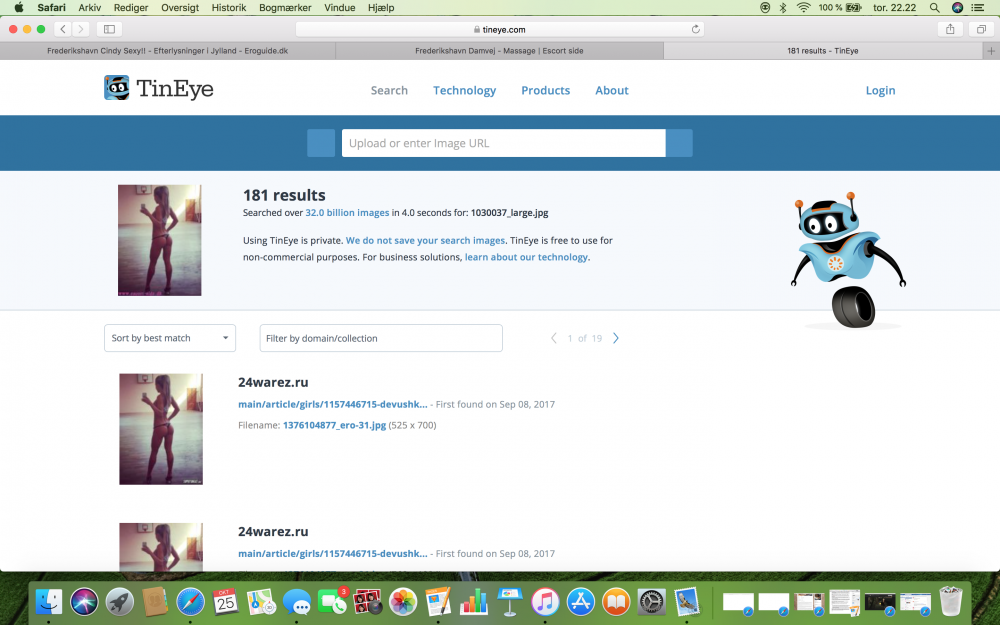Select the 181 results - TinEye tab

pos(823,51)
